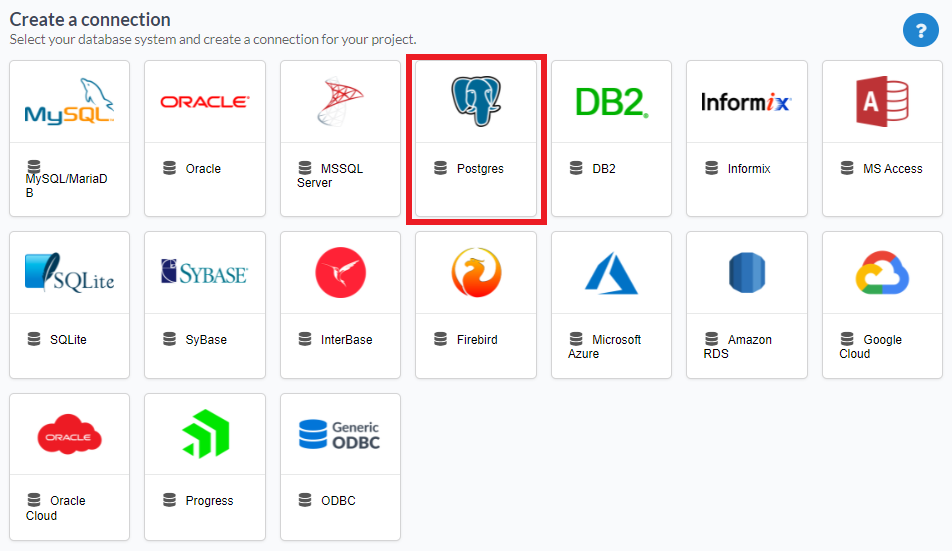The width and height of the screenshot is (952, 551).
Task: Click the Oracle Cloud label
Action: tap(55, 508)
